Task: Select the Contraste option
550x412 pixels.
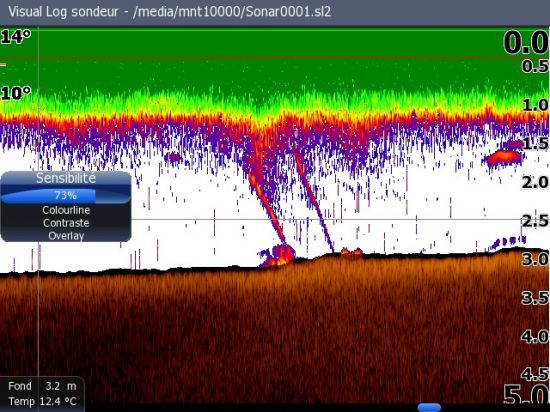Action: click(66, 223)
